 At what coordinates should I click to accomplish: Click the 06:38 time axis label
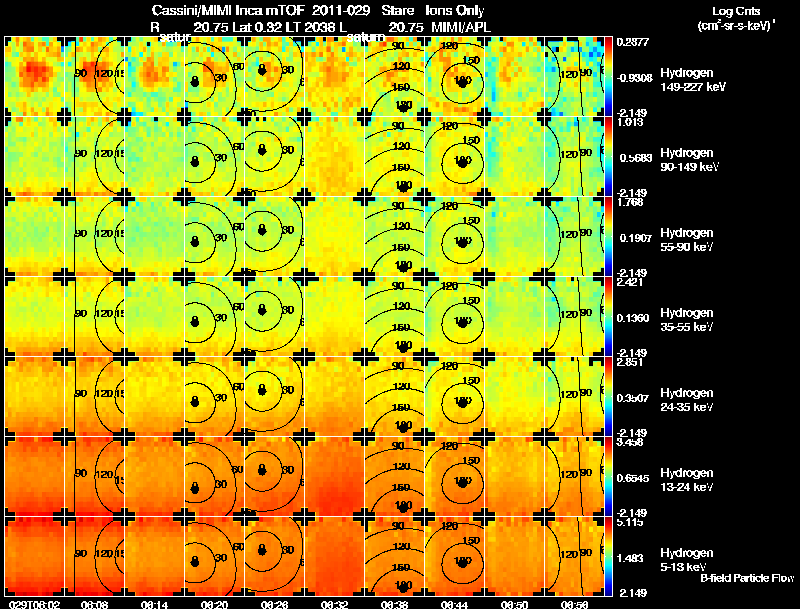(x=394, y=605)
